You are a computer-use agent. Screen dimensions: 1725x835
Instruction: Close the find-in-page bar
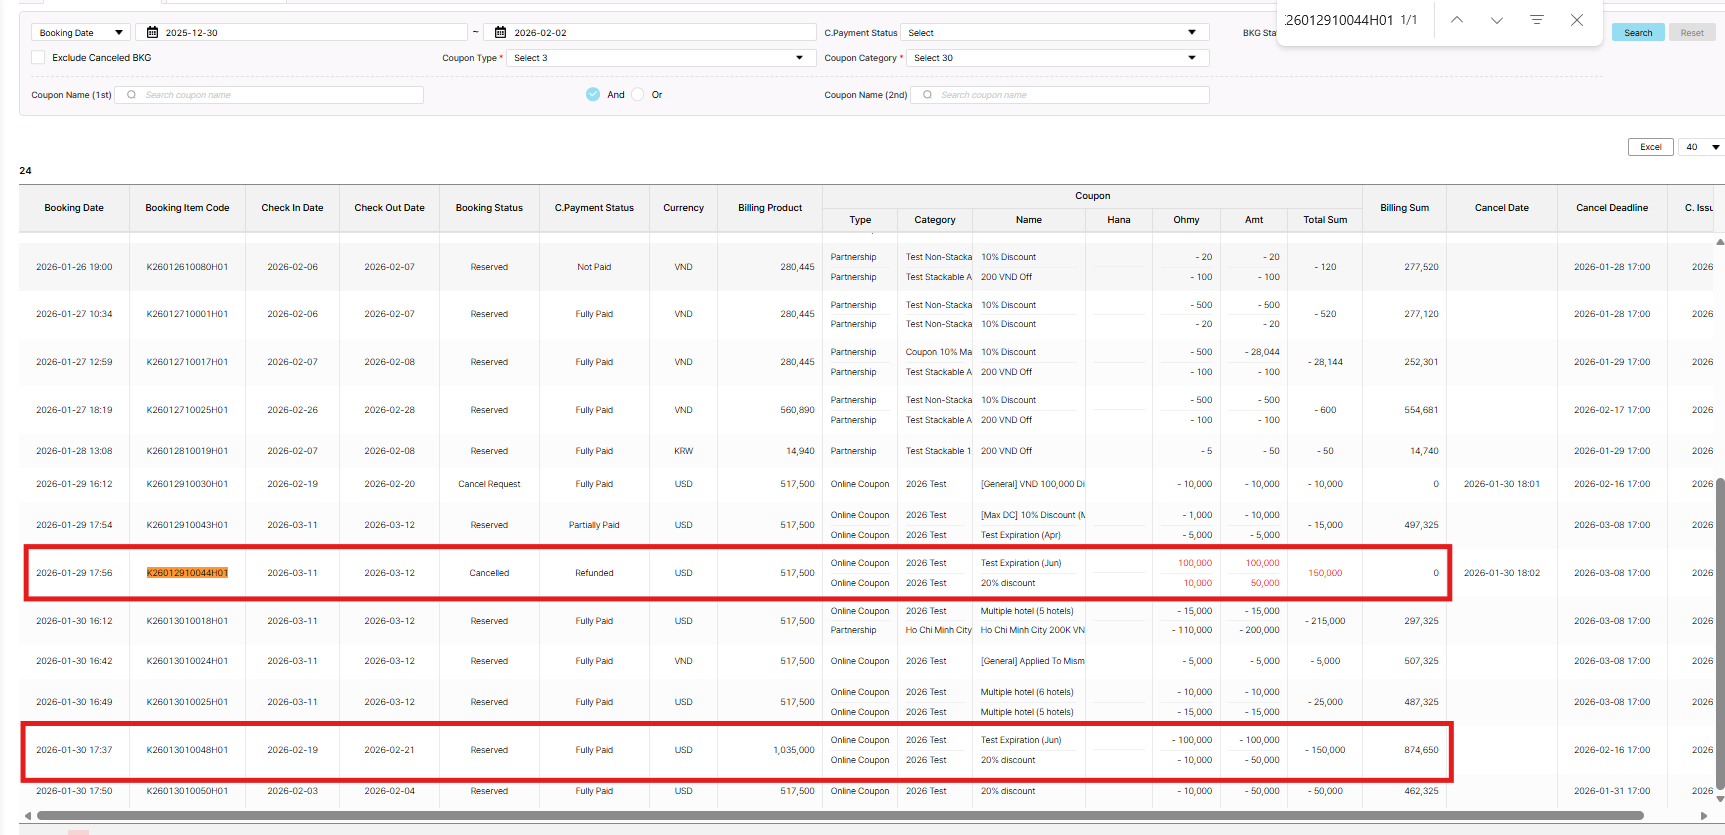point(1577,20)
